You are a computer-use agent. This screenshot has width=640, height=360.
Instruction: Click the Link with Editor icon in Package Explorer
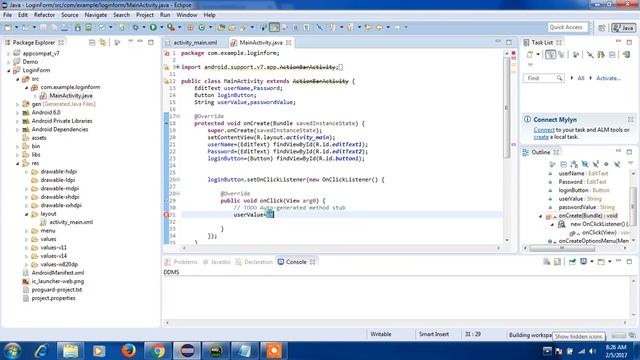click(x=102, y=42)
